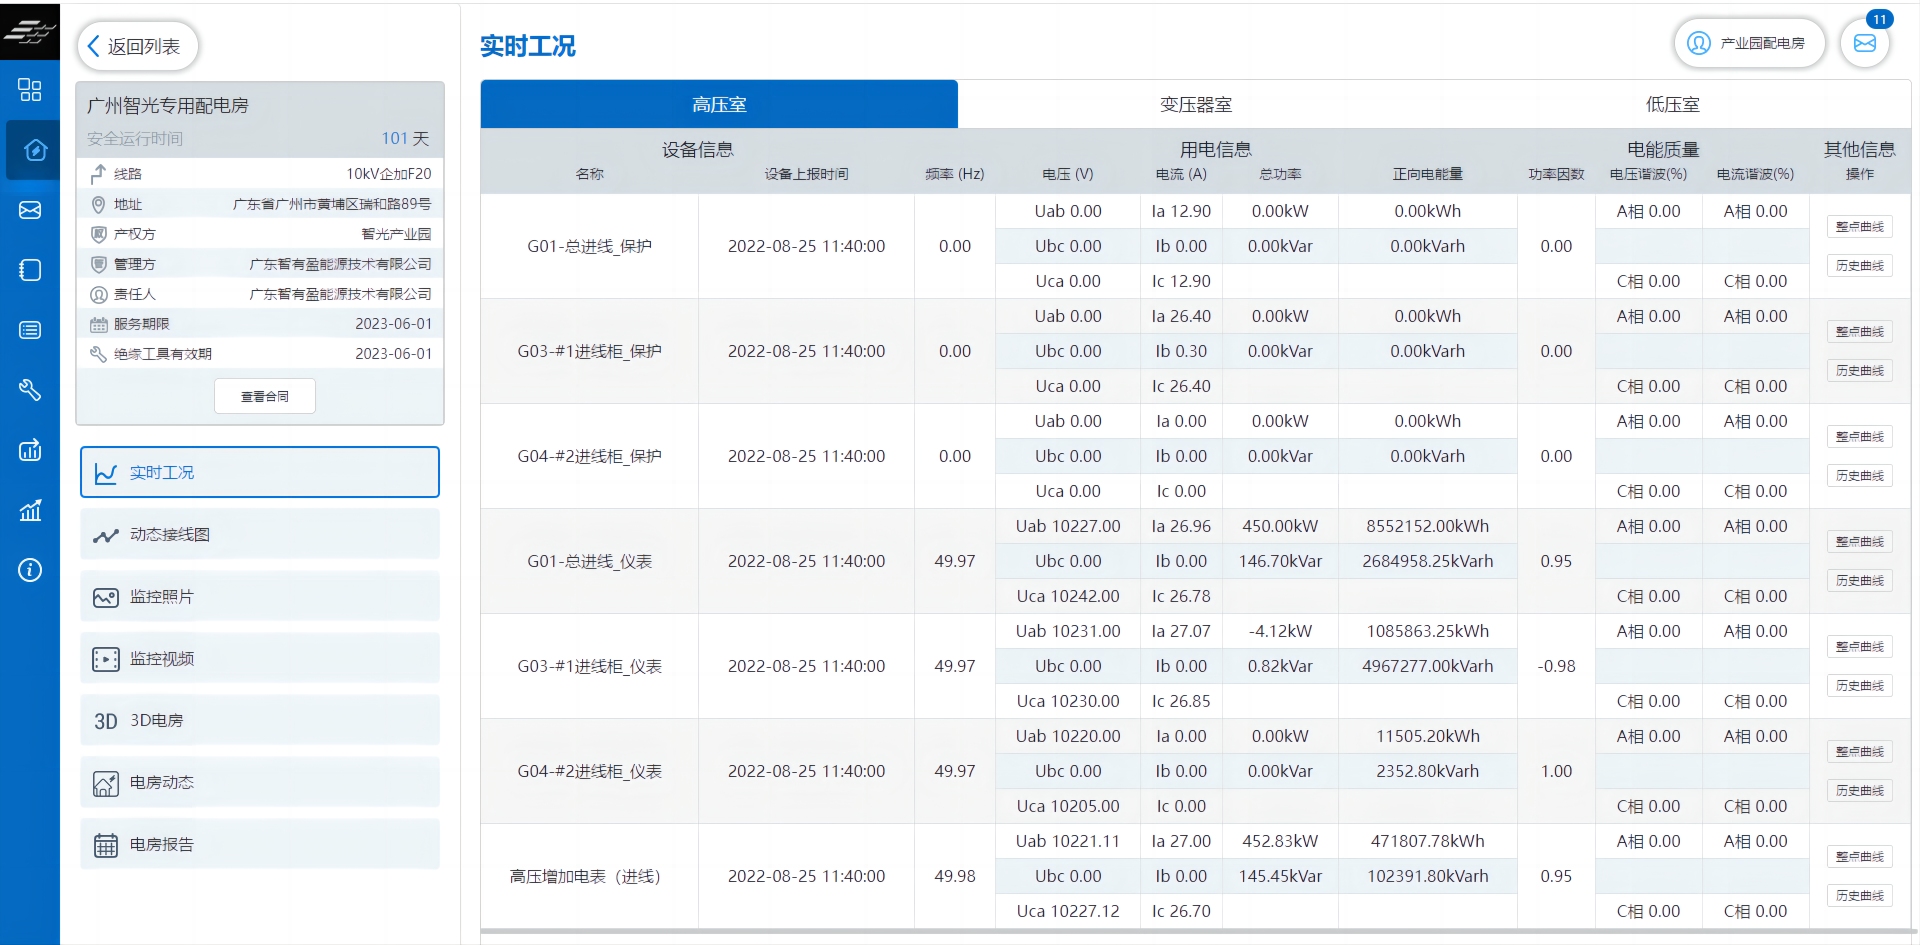Select the 高压室 tab
This screenshot has width=1920, height=945.
(719, 105)
